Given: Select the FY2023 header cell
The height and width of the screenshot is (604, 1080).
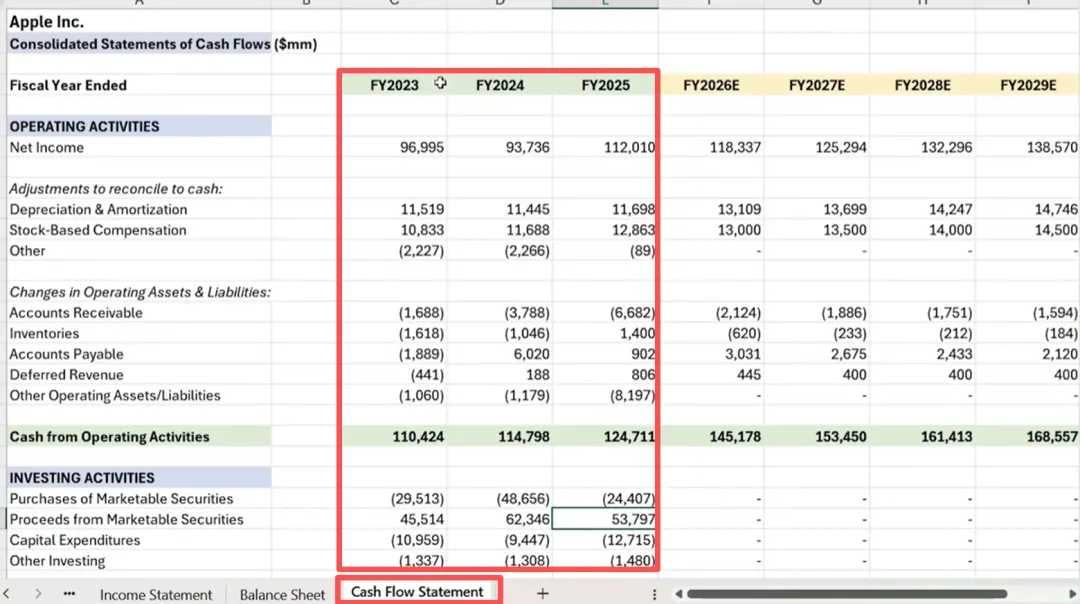Looking at the screenshot, I should pyautogui.click(x=395, y=85).
